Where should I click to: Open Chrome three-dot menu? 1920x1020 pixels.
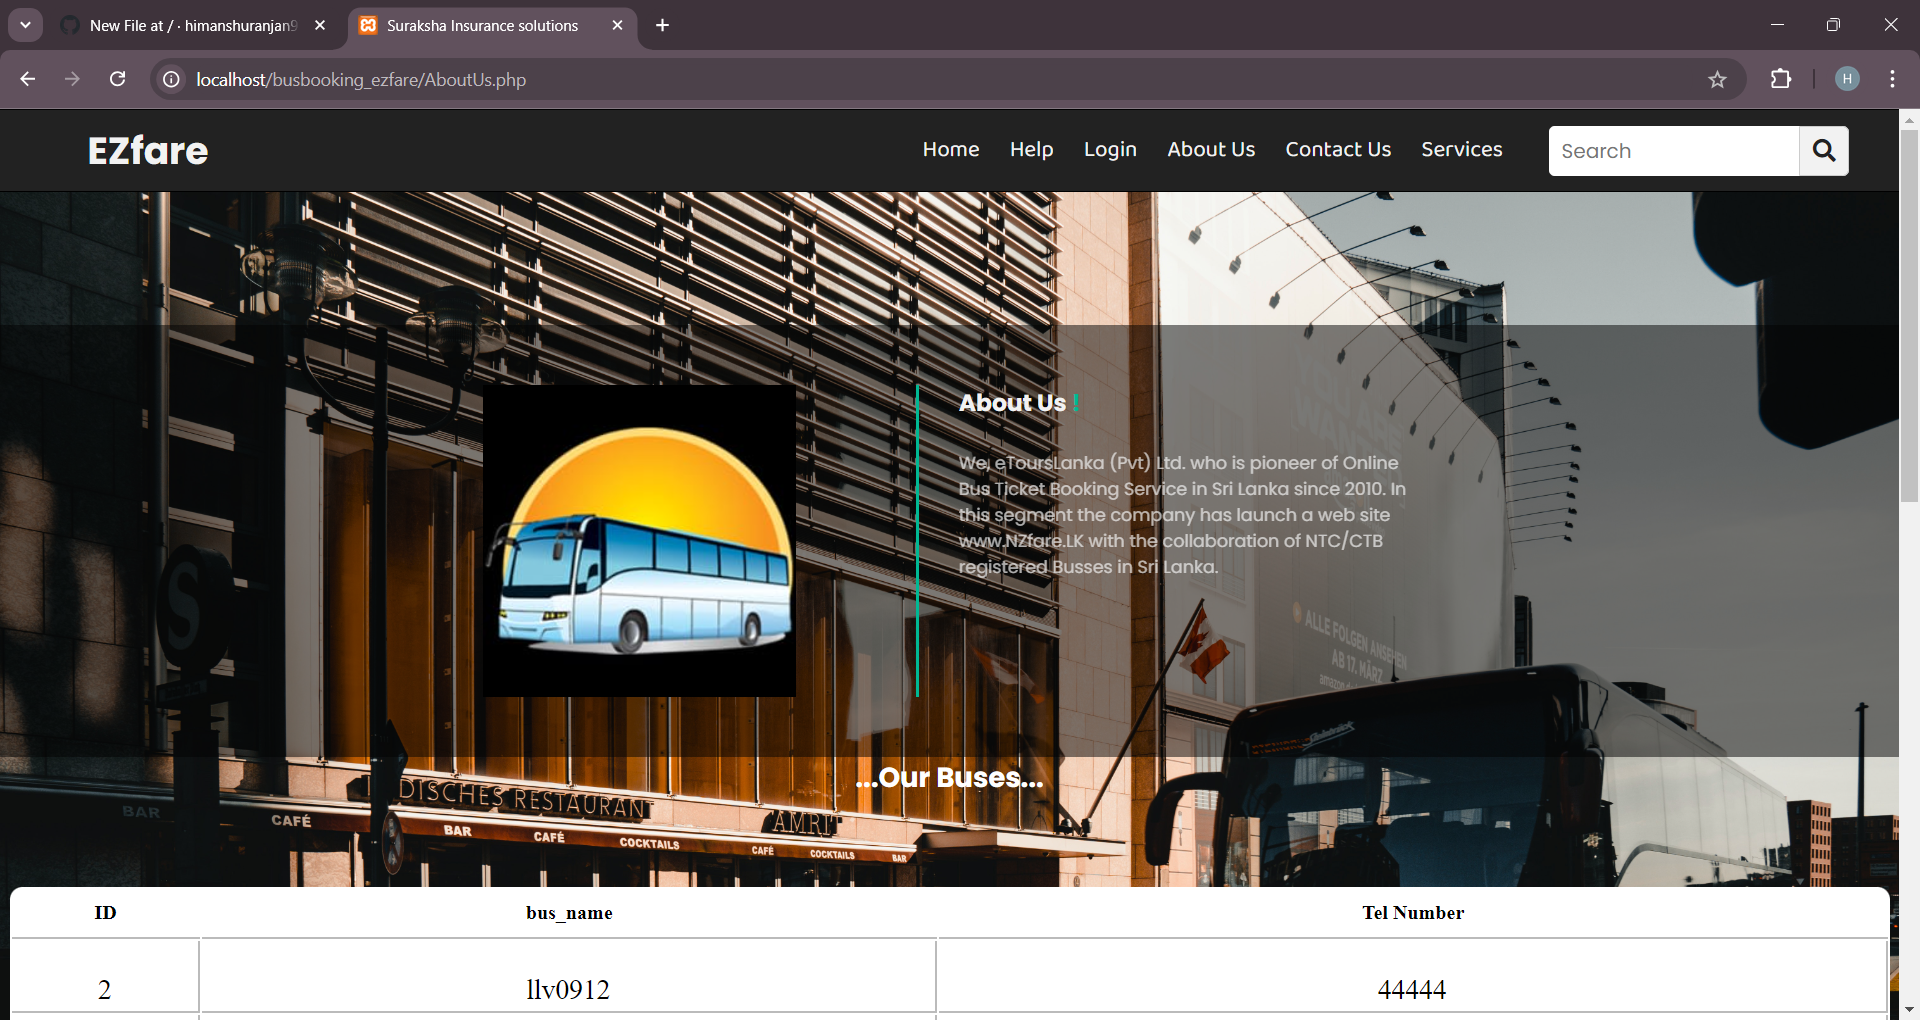tap(1892, 79)
